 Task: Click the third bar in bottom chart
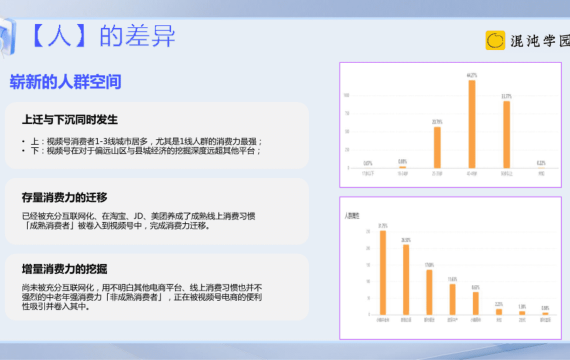tap(429, 292)
